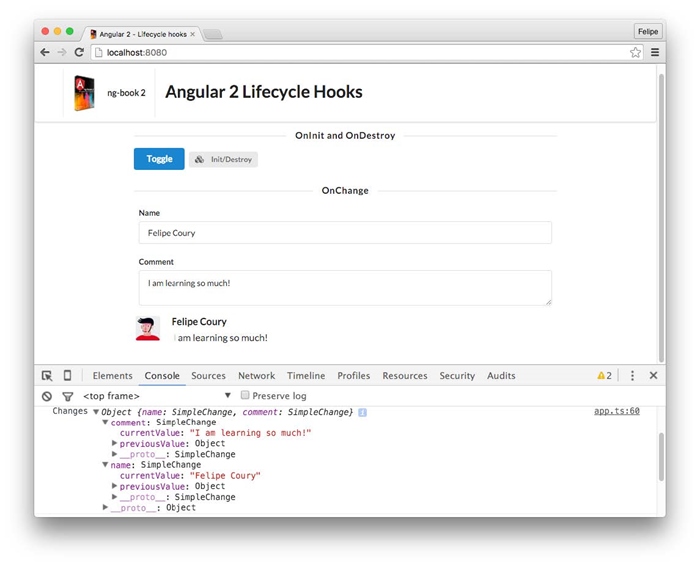Open the Chrome hamburger menu
This screenshot has width=700, height=566.
tap(655, 52)
